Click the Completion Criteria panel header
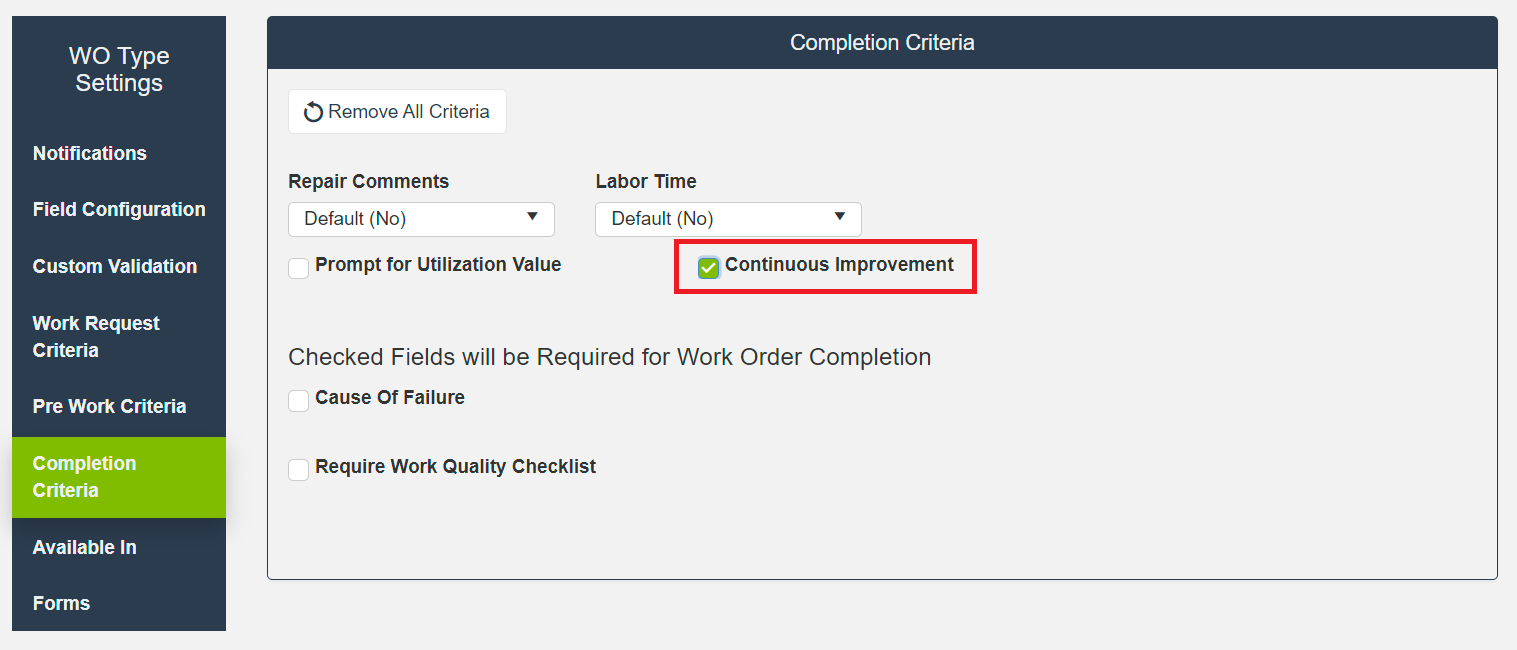This screenshot has width=1517, height=650. coord(882,43)
